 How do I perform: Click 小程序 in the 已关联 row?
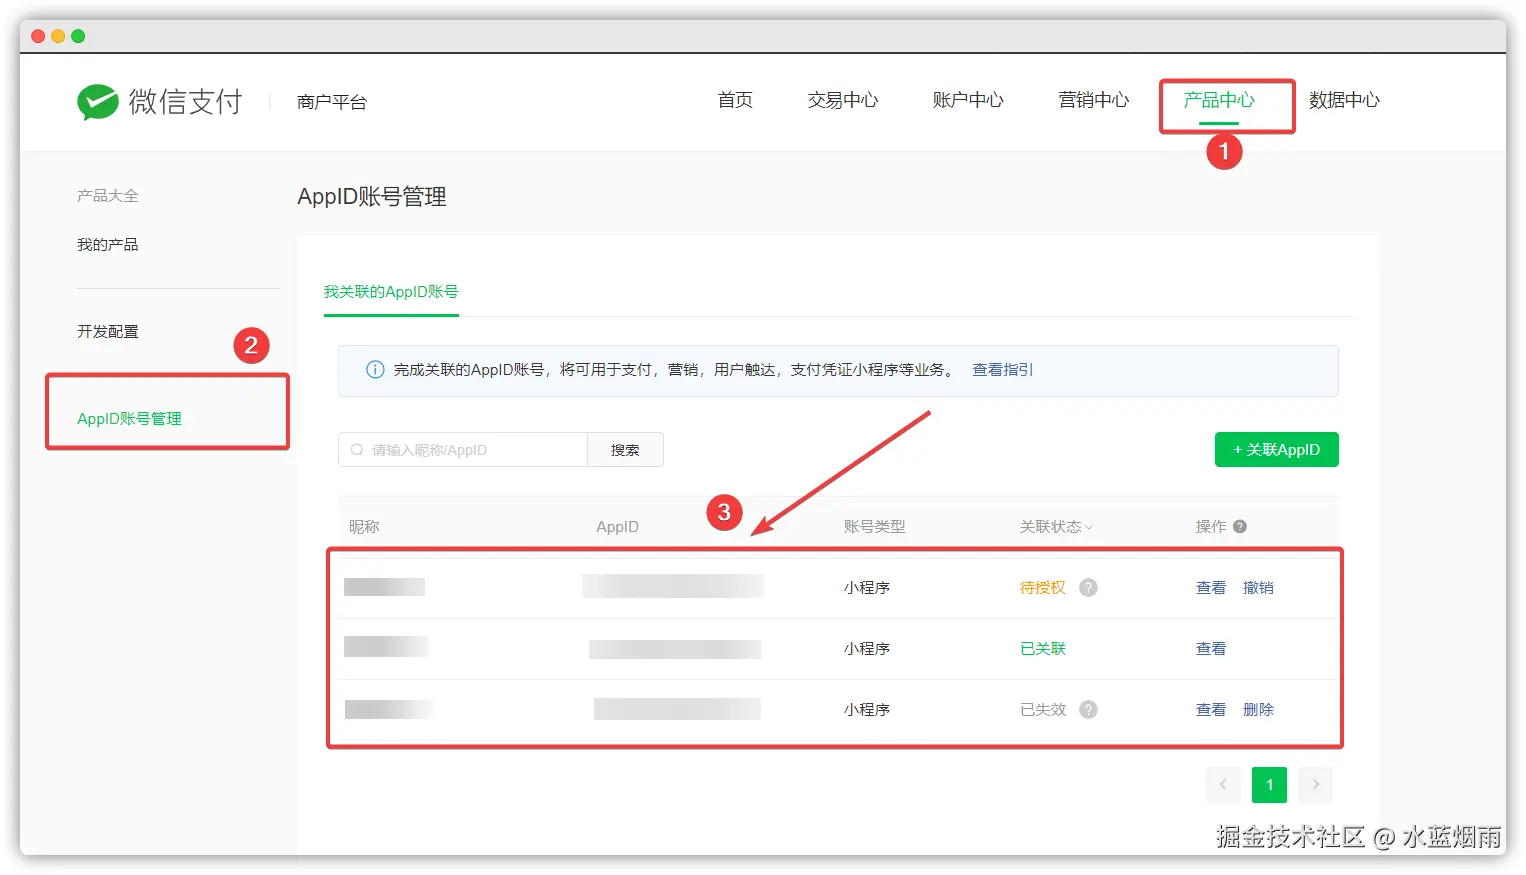coord(866,649)
